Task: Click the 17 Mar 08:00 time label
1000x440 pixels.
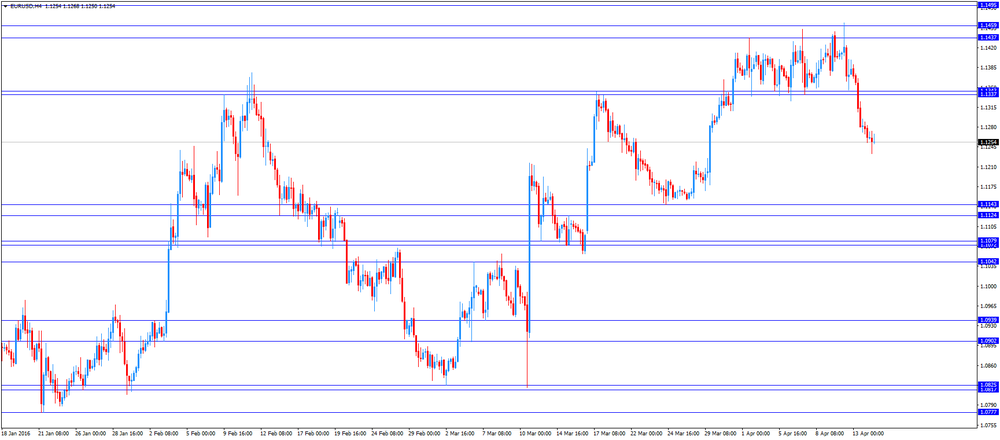Action: tap(610, 434)
